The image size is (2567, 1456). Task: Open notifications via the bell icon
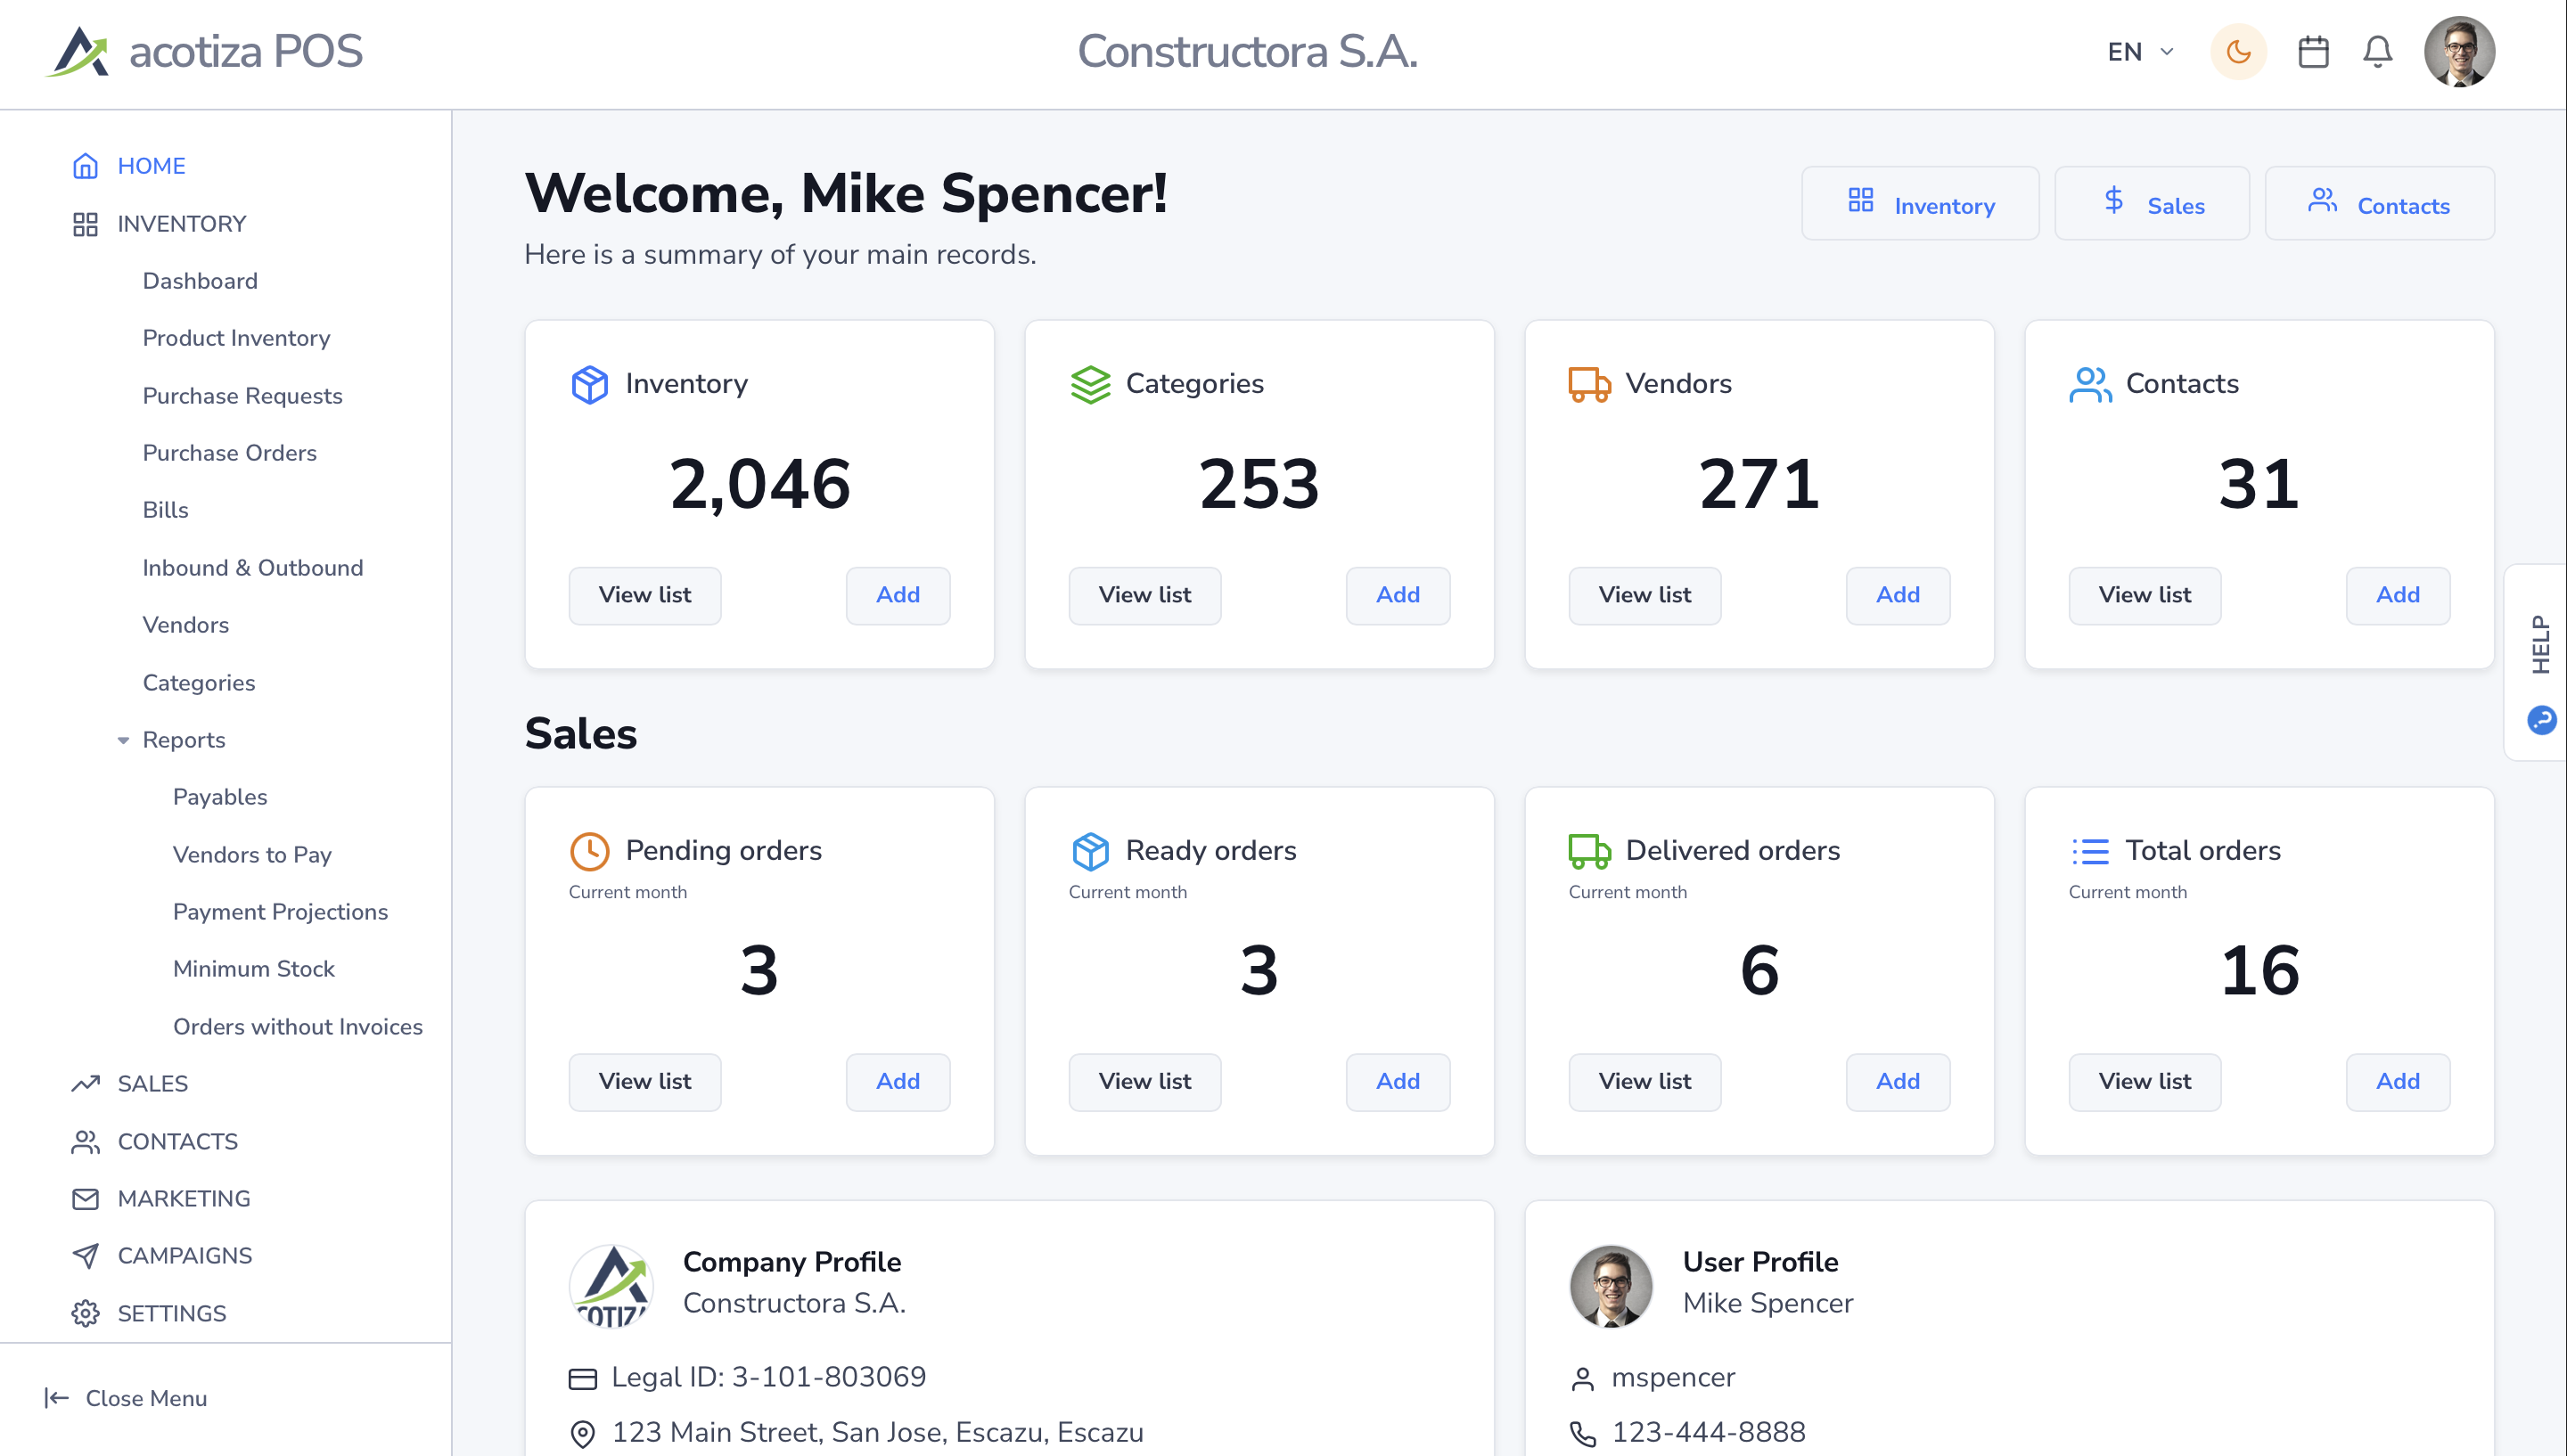2377,51
